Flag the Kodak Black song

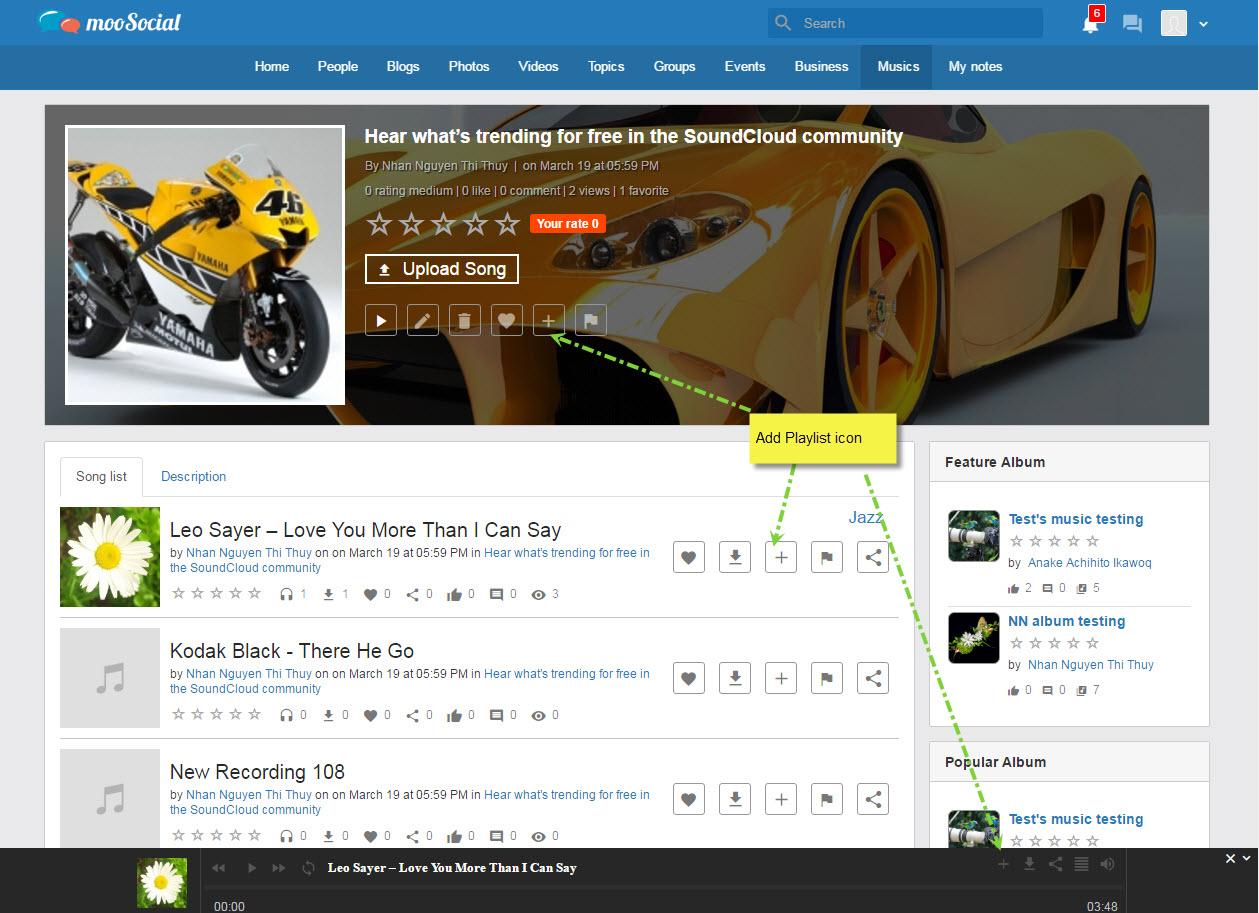[x=827, y=678]
